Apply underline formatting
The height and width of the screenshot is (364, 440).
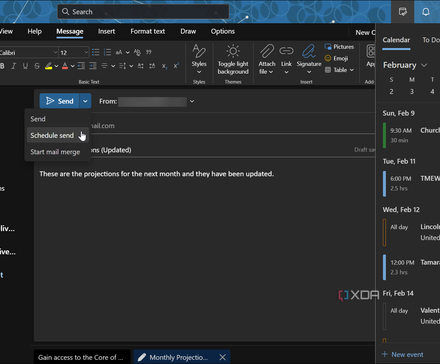tap(25, 66)
